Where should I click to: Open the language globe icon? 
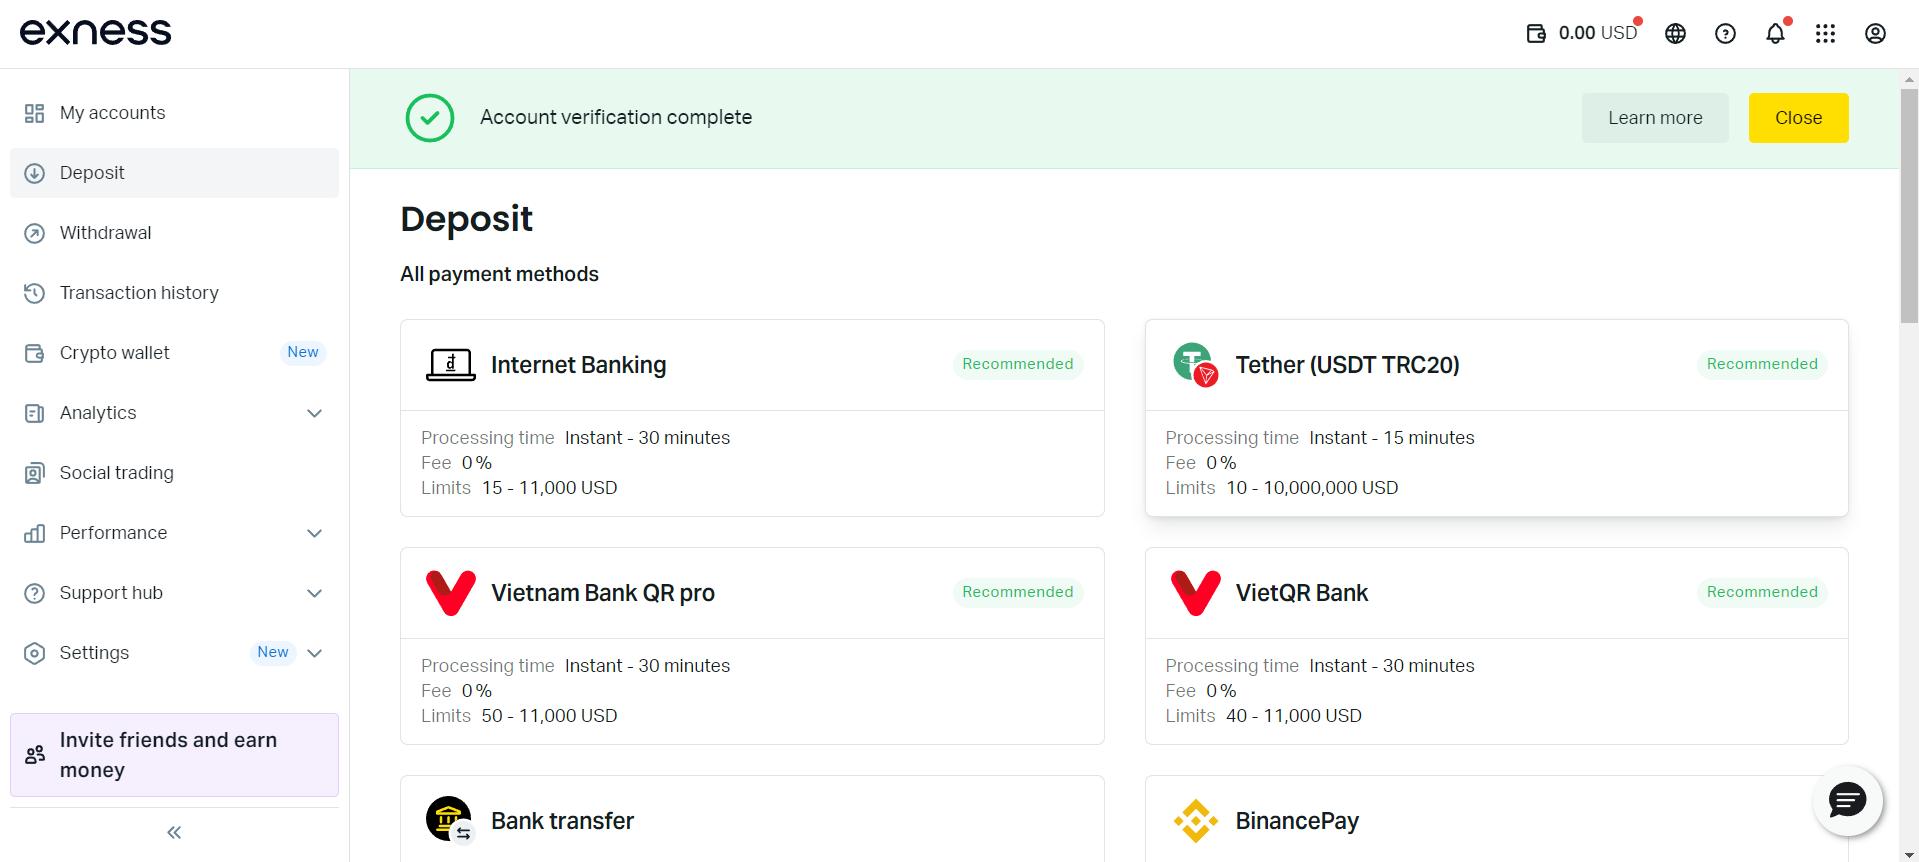click(1675, 34)
